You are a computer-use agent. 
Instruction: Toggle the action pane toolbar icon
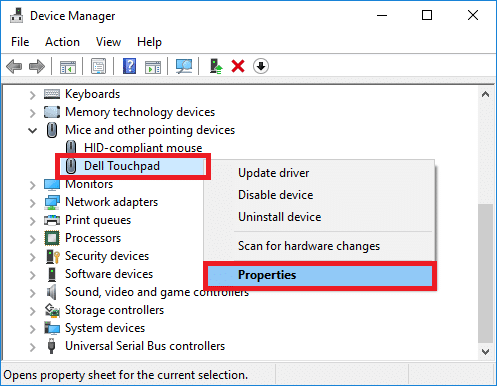(x=153, y=66)
